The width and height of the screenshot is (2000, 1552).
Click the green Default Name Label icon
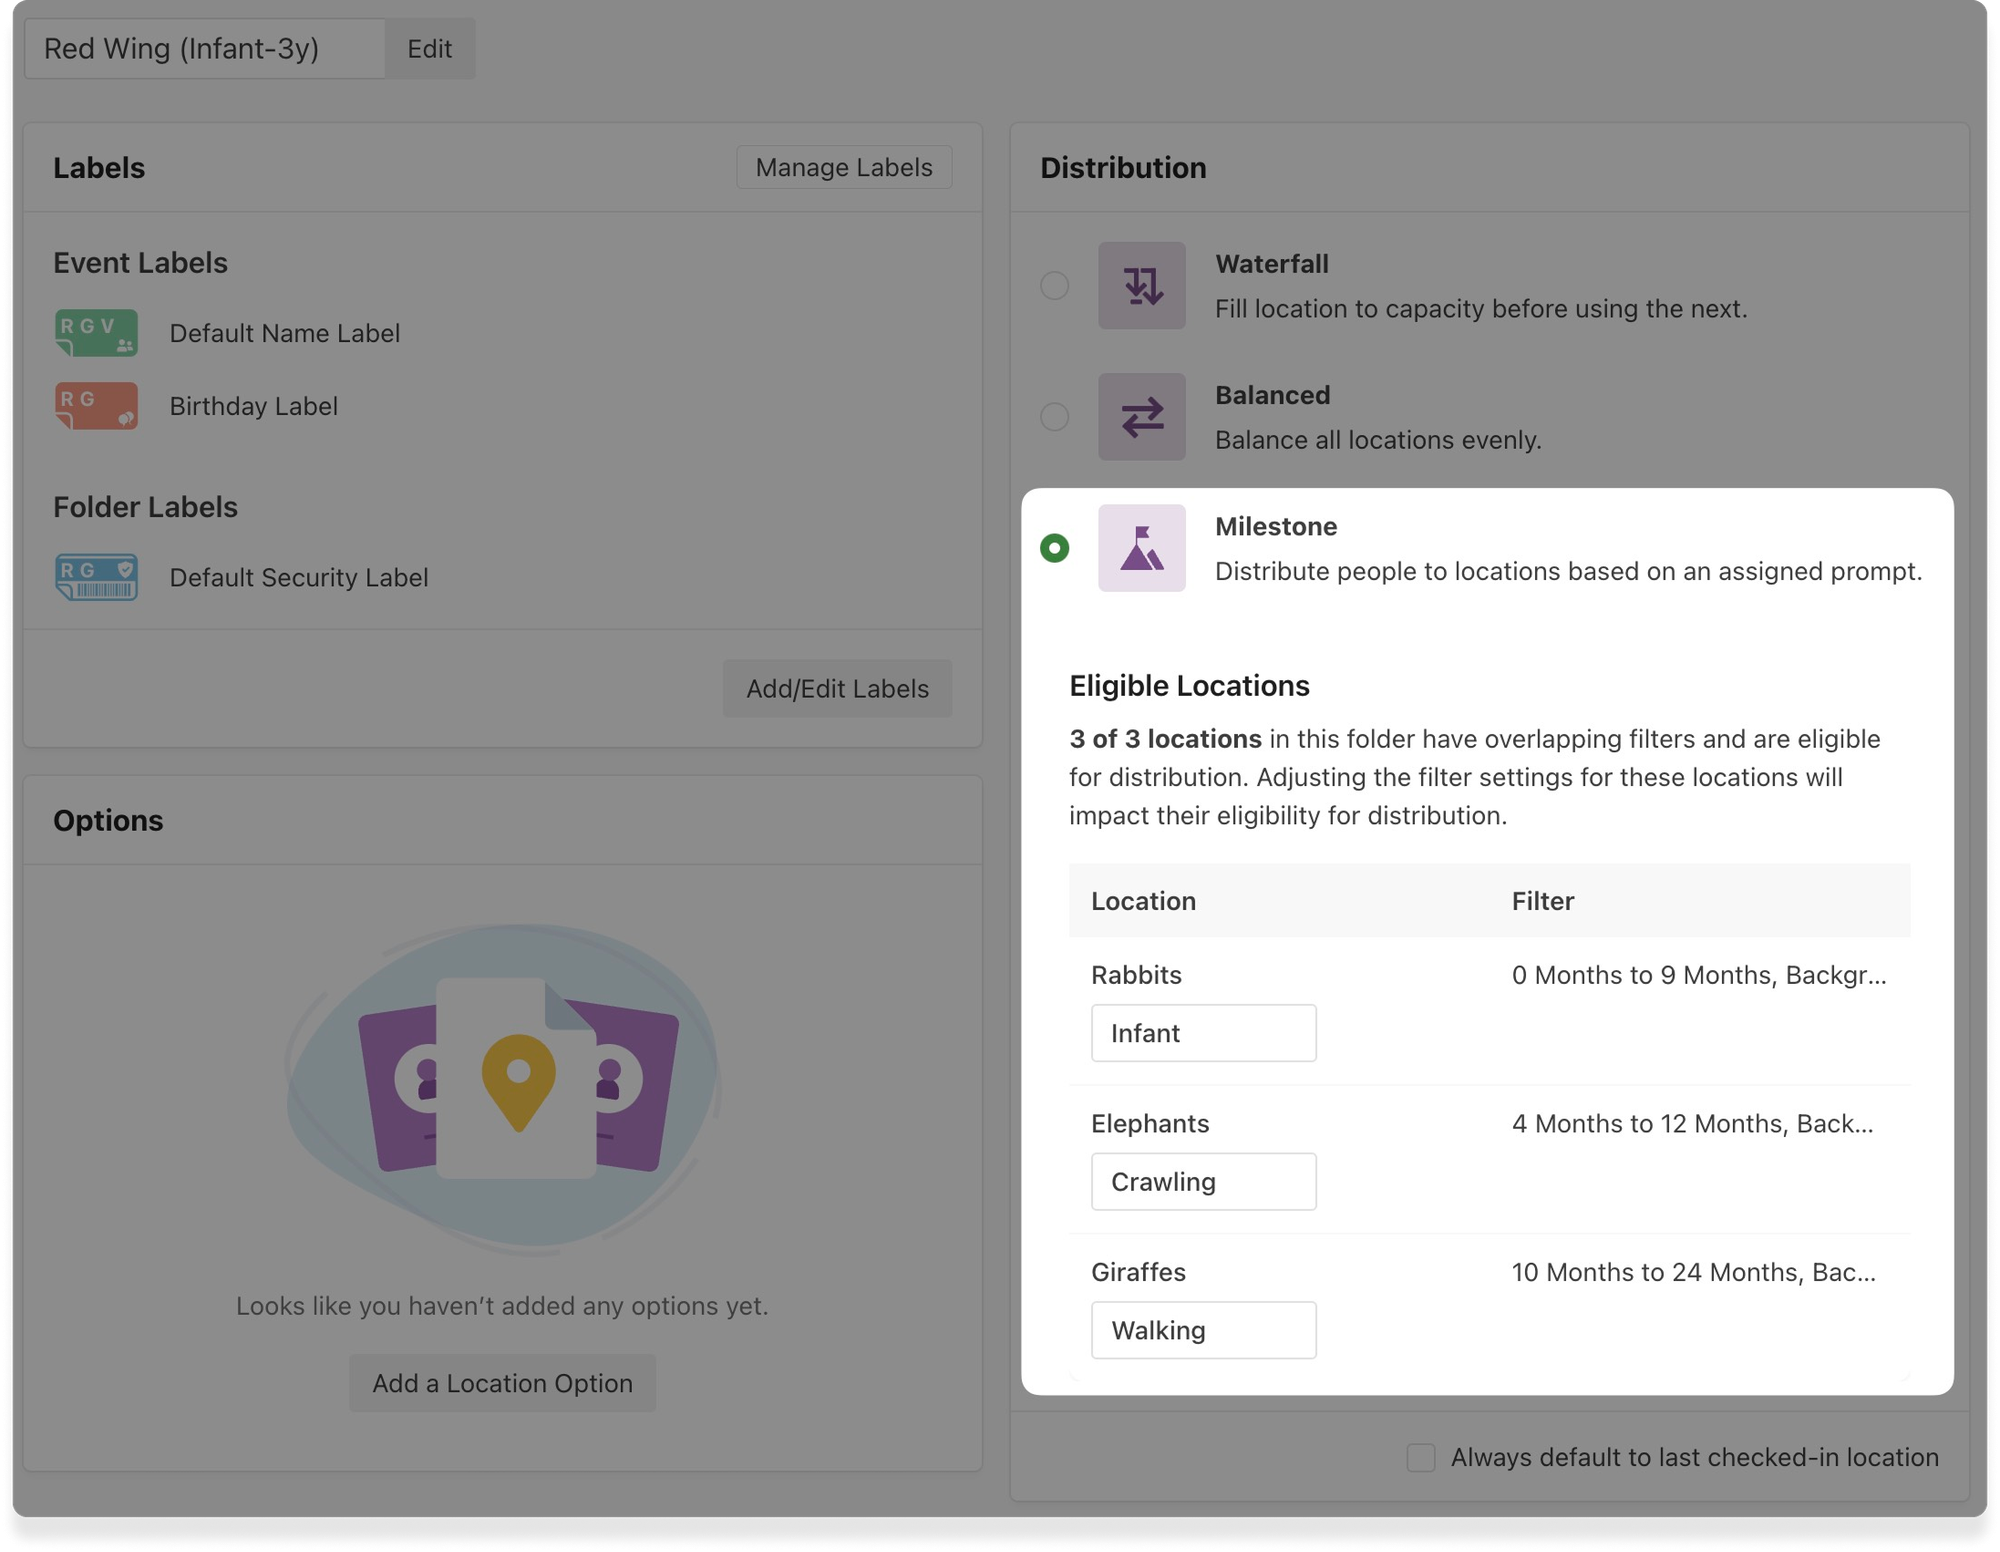point(96,333)
